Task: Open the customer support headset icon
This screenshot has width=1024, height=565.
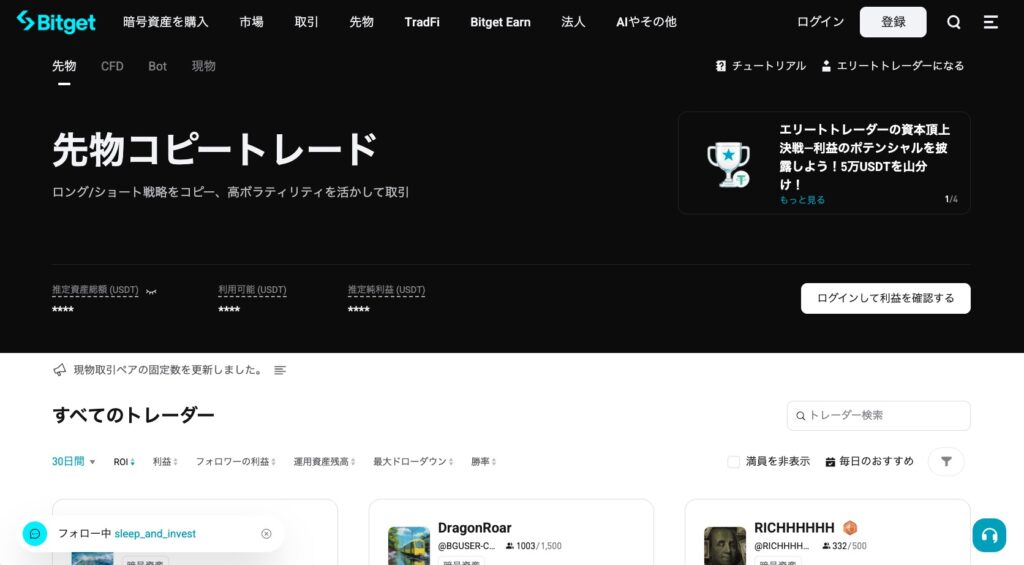Action: (989, 536)
